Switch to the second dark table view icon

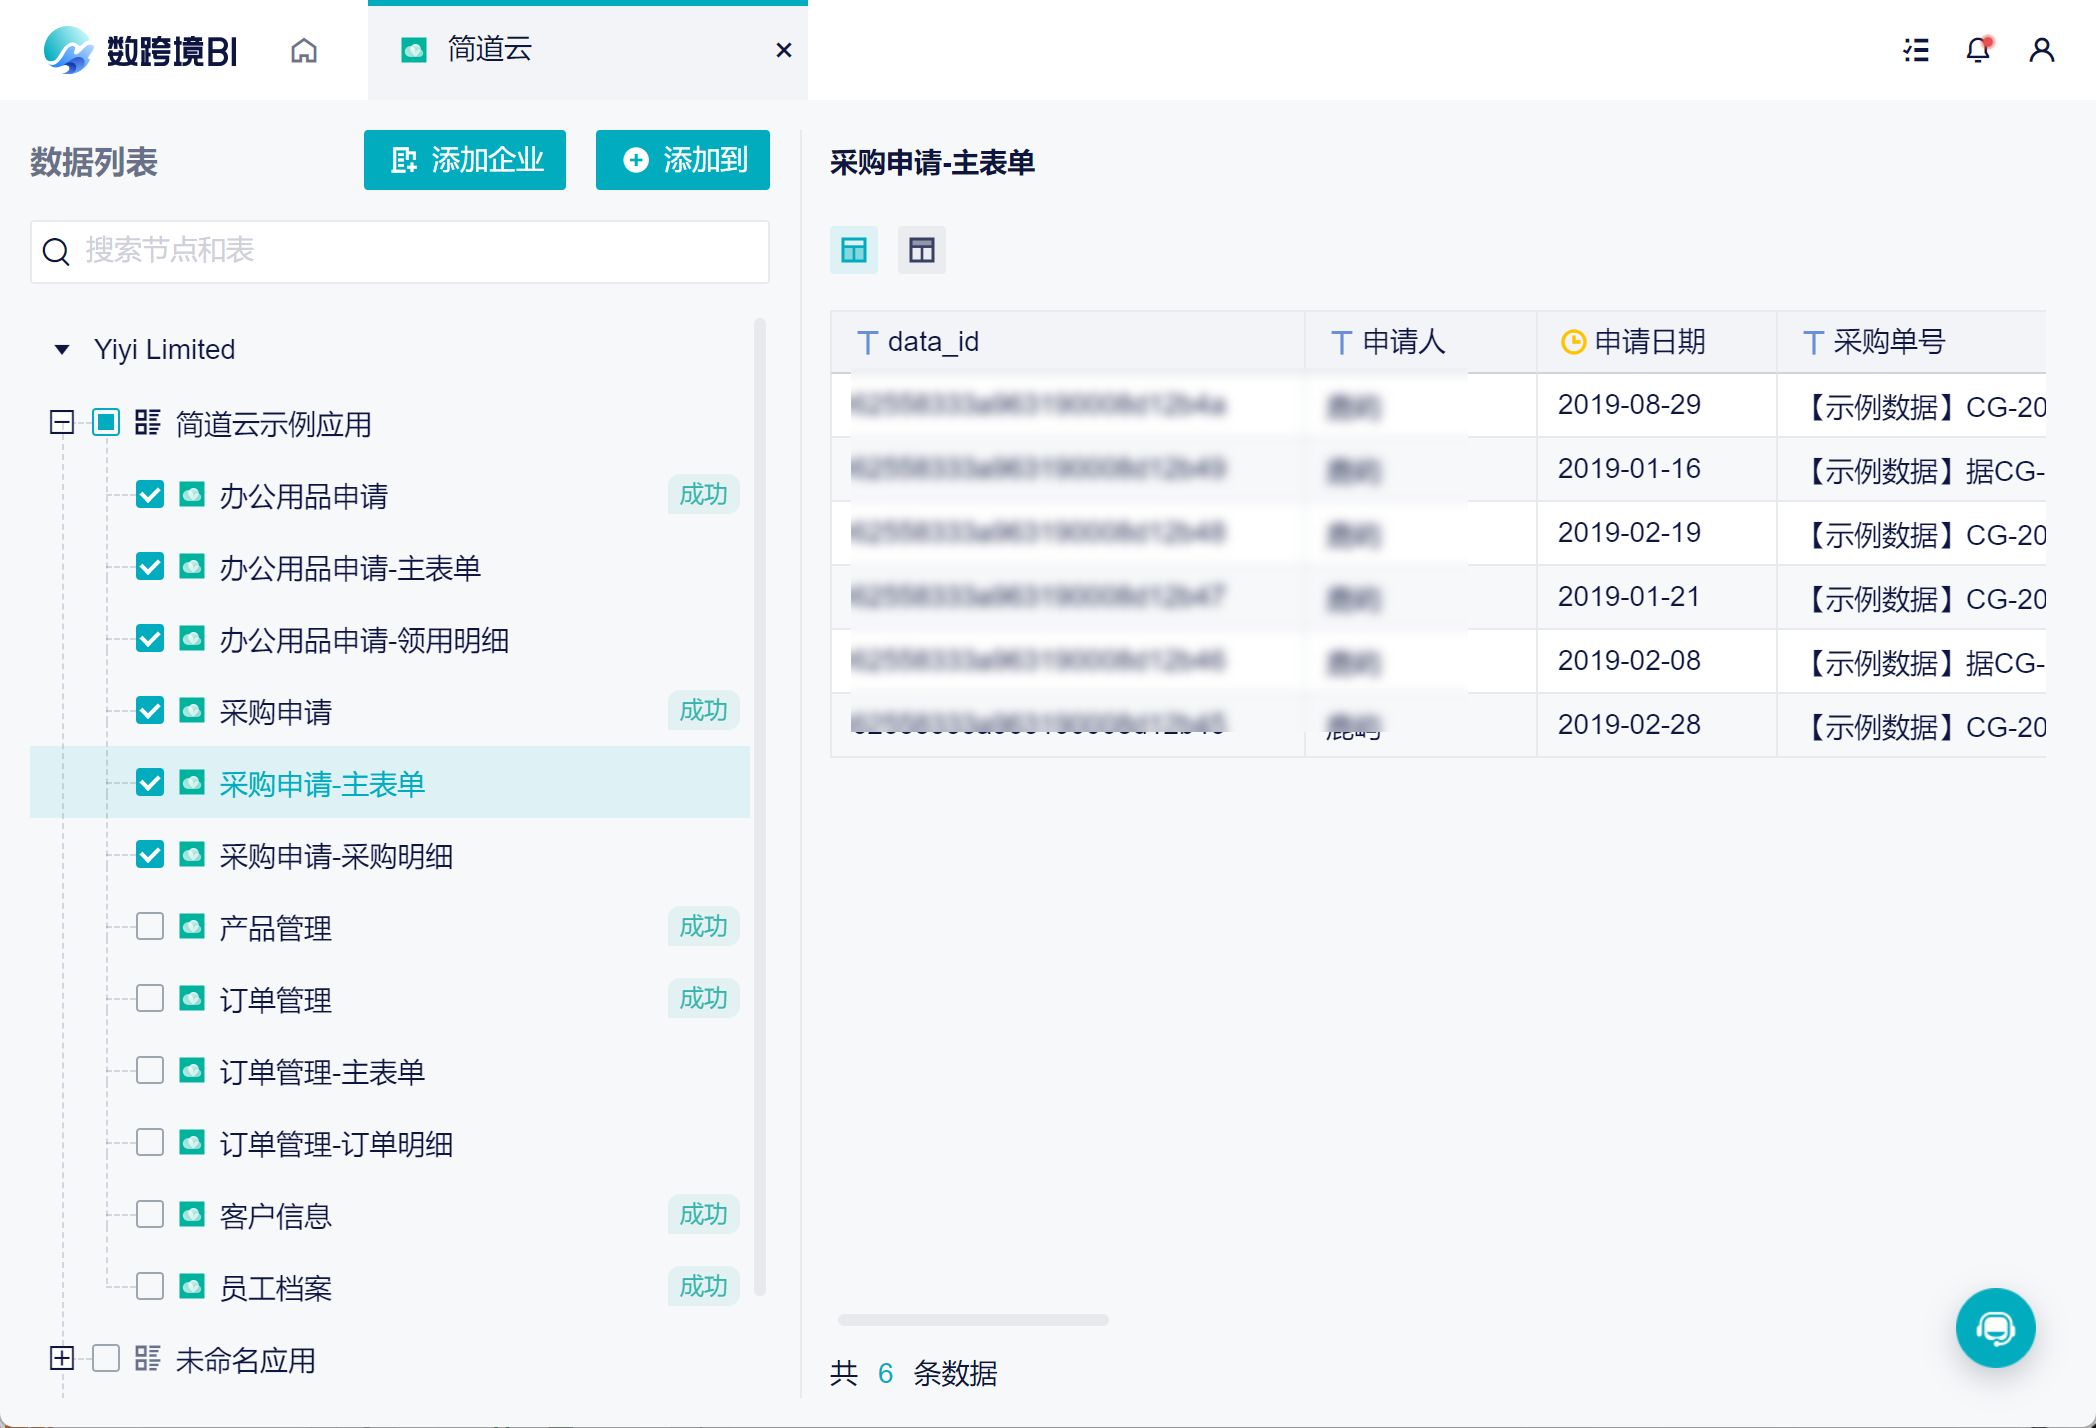(921, 250)
